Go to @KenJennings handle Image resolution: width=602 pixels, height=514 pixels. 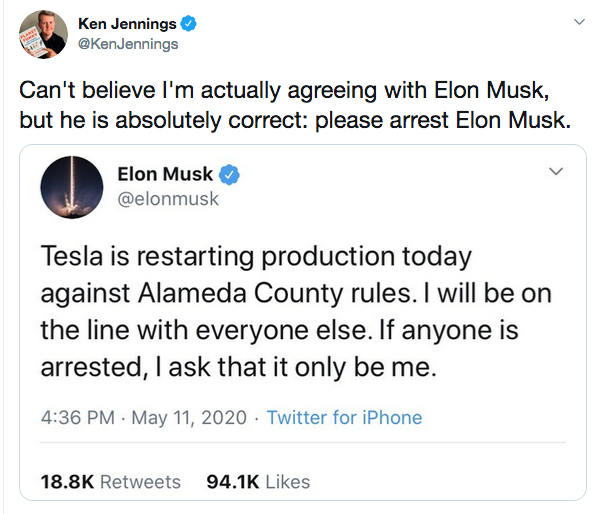[x=128, y=44]
